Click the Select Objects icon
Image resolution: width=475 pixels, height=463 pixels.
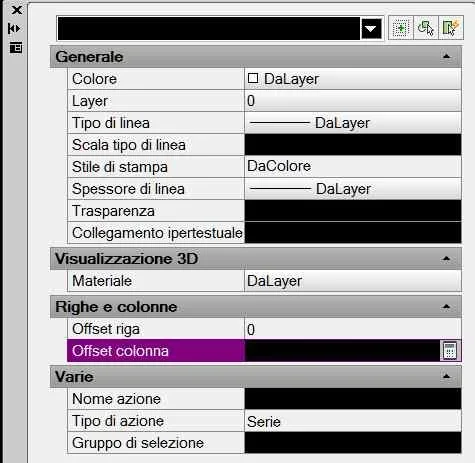tap(426, 28)
